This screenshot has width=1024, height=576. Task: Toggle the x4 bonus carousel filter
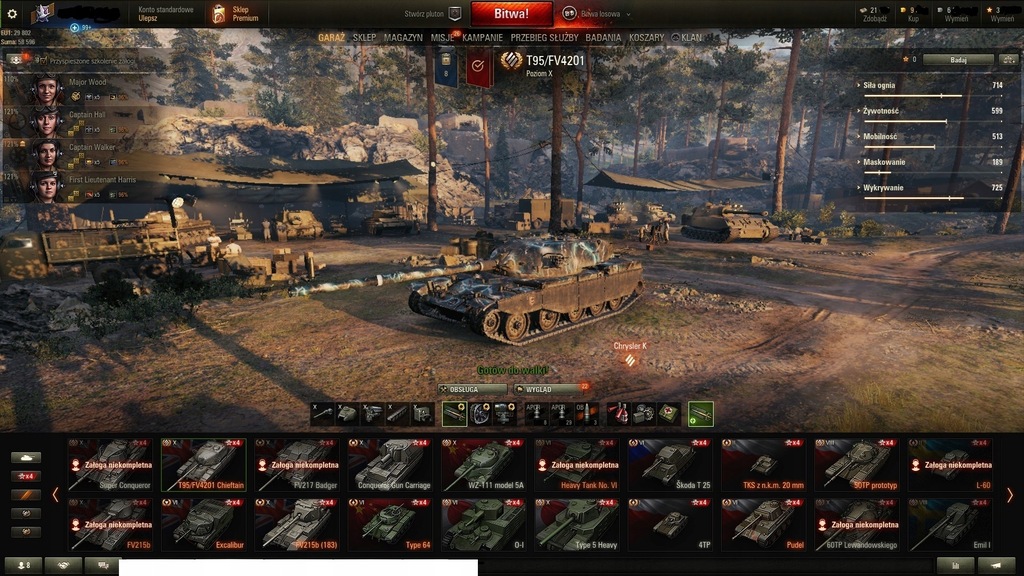pyautogui.click(x=26, y=476)
